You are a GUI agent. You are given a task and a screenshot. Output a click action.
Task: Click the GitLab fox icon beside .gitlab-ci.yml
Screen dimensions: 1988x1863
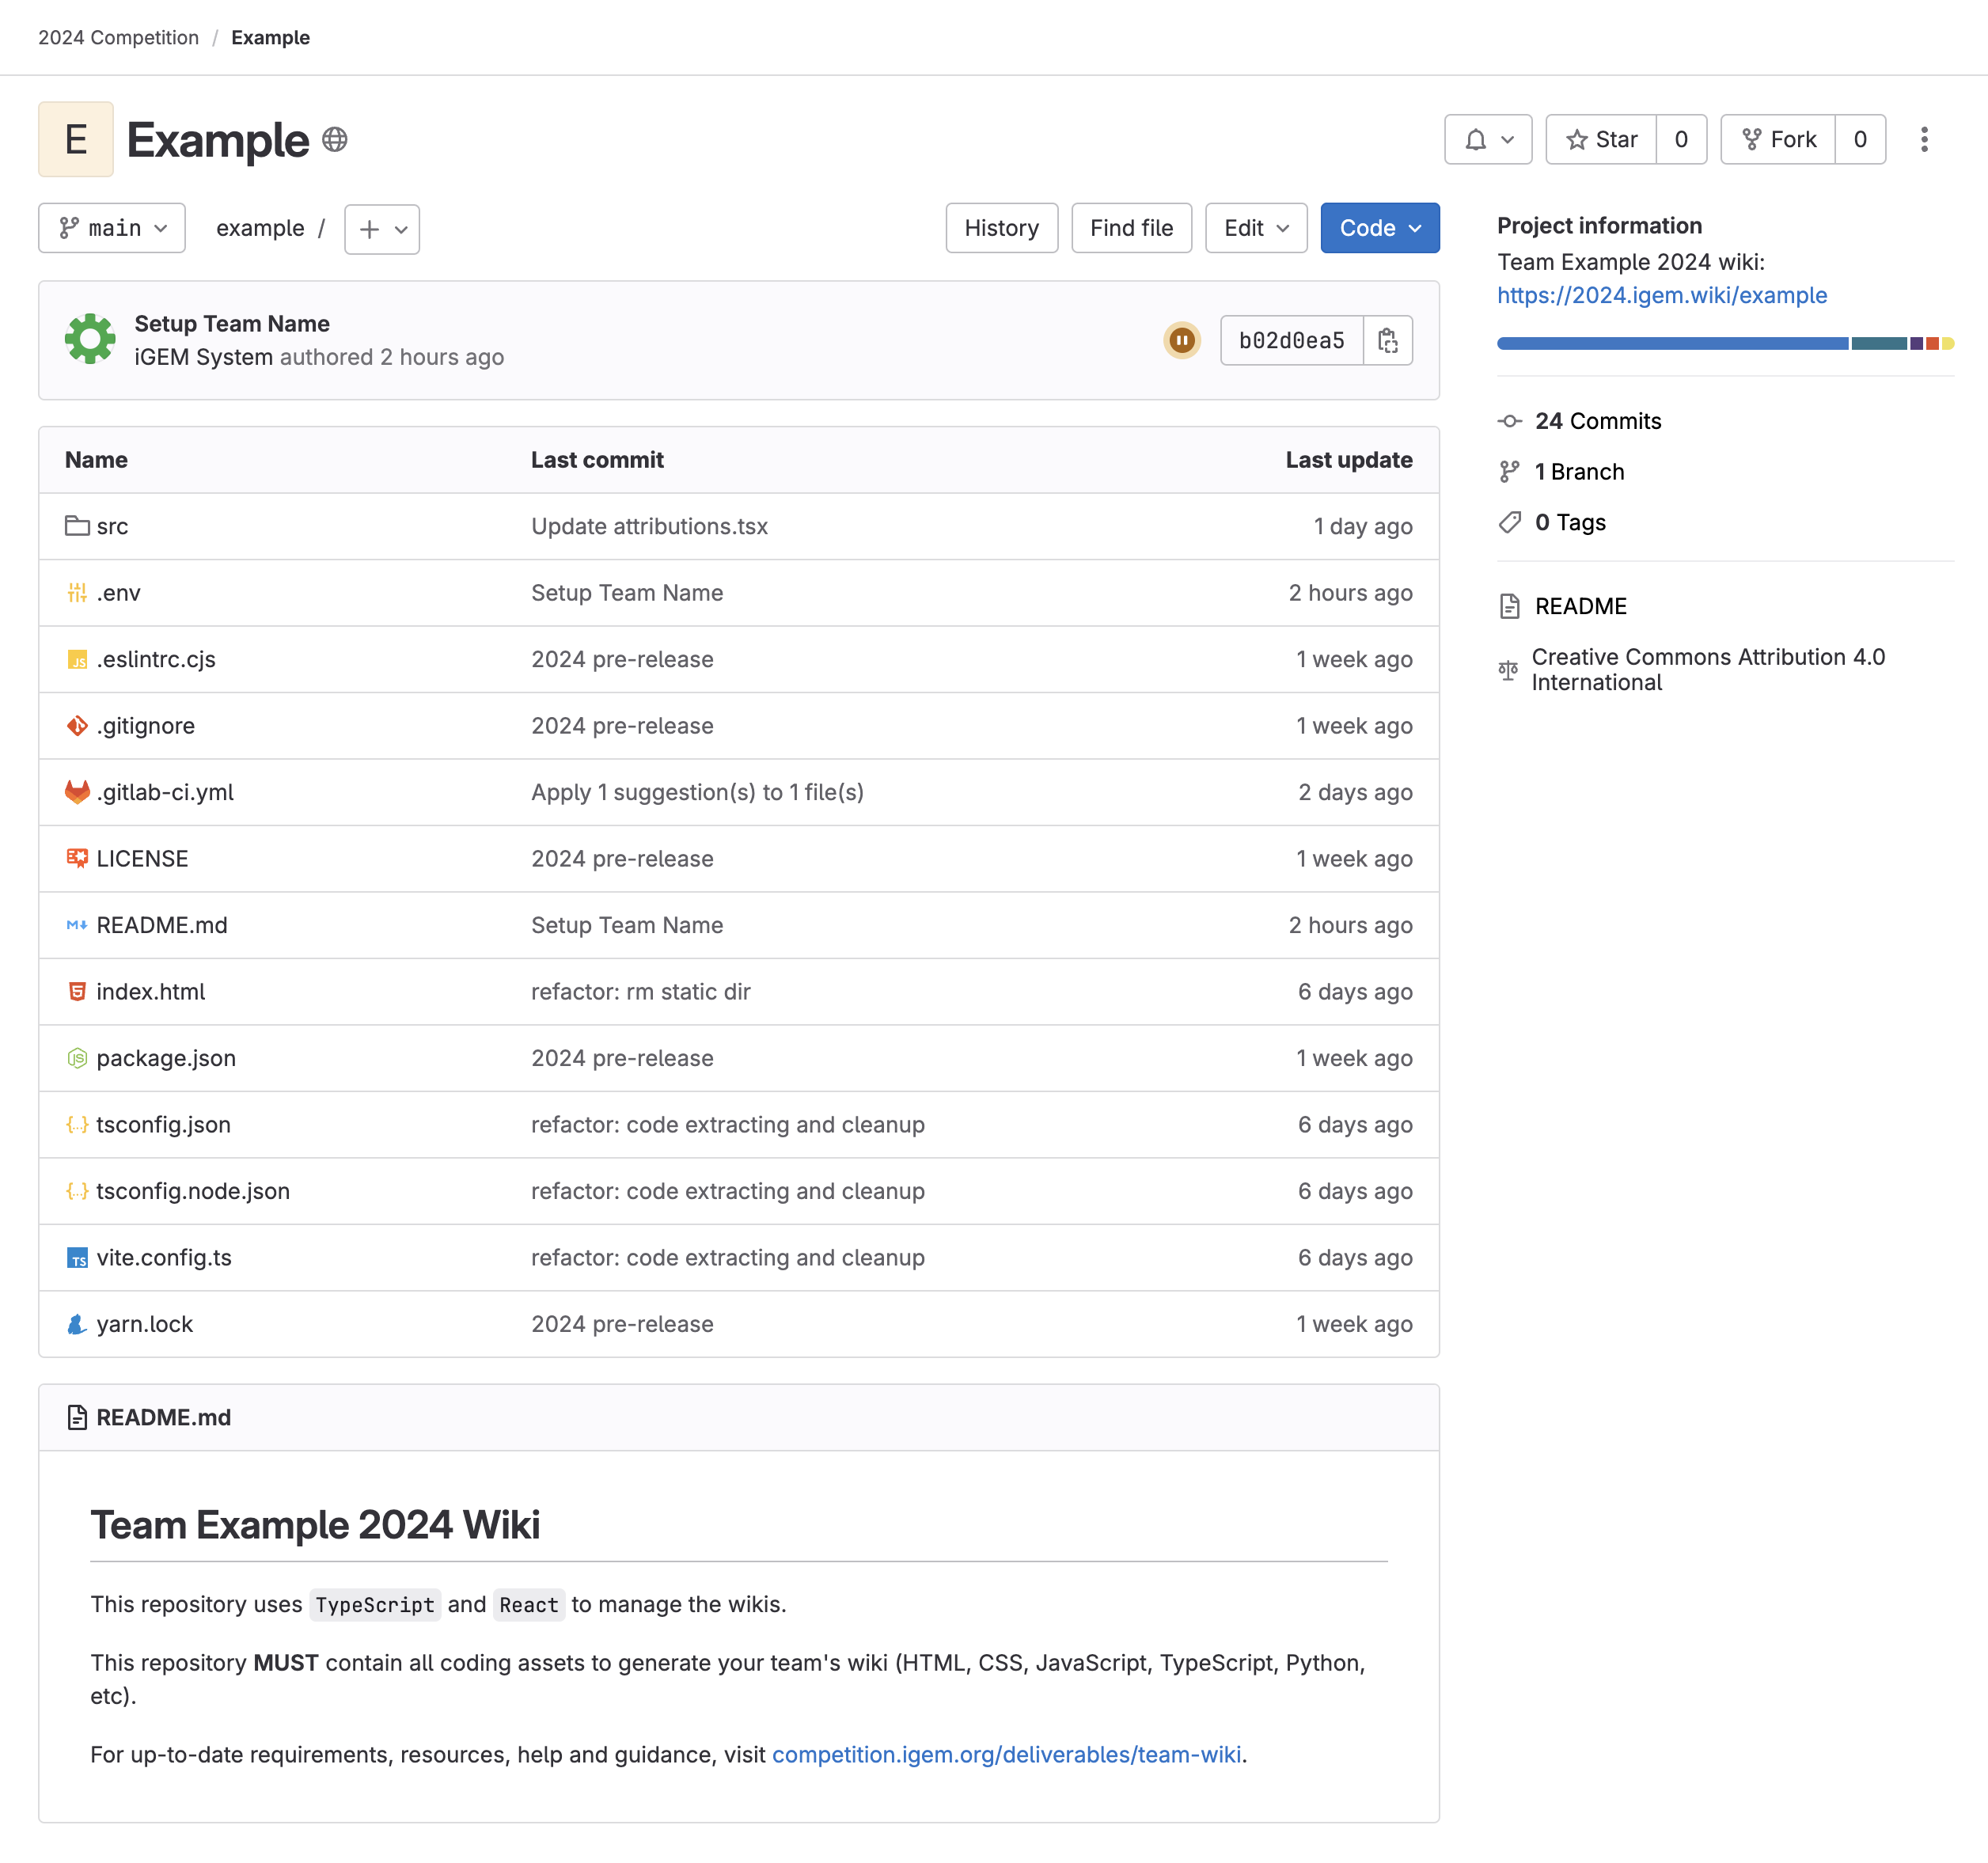[x=77, y=792]
